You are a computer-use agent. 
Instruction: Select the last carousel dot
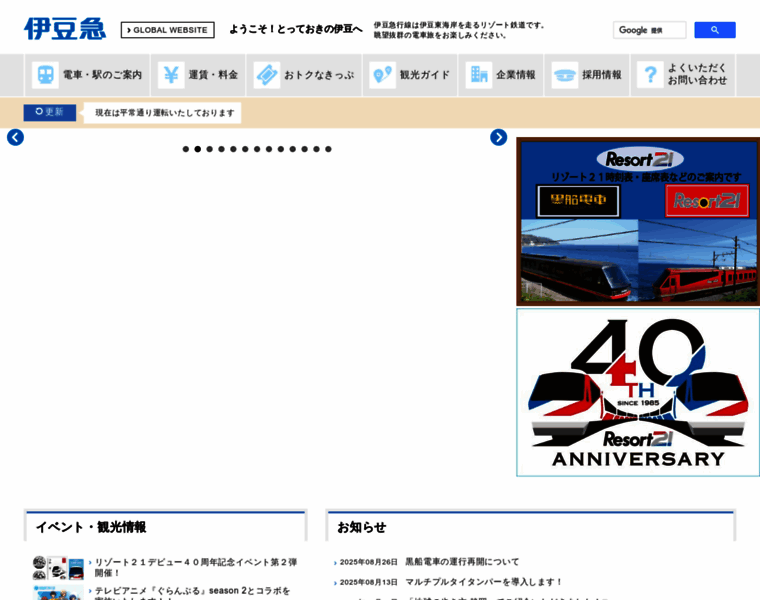[x=328, y=149]
